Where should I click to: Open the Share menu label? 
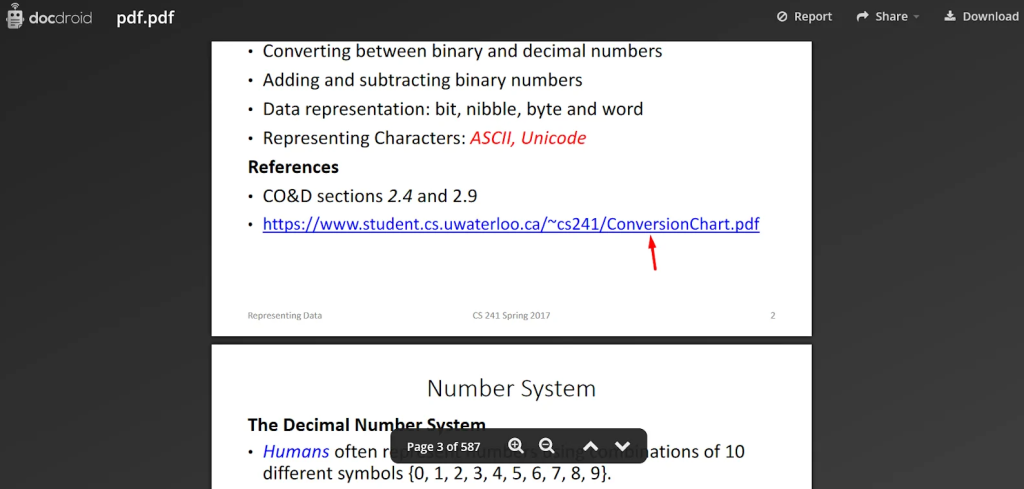(891, 17)
